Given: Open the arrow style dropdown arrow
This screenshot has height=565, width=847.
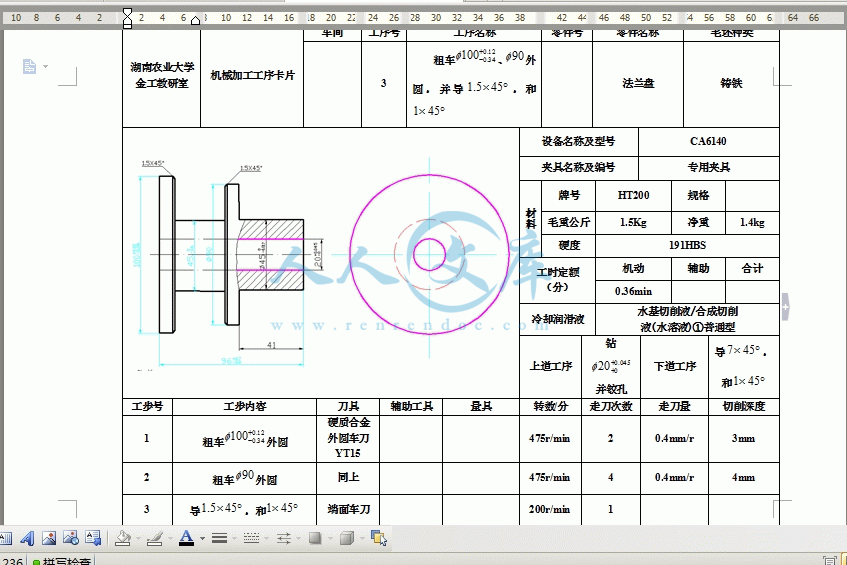Looking at the screenshot, I should point(298,539).
